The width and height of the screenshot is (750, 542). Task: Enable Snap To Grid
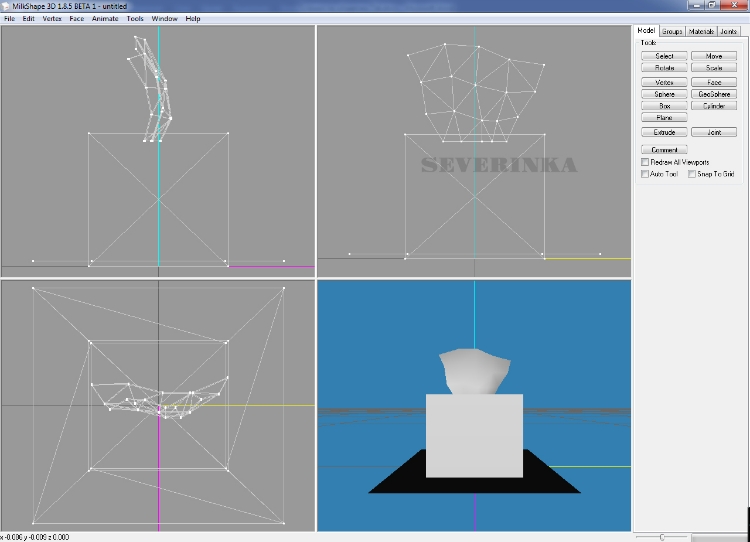click(x=692, y=174)
